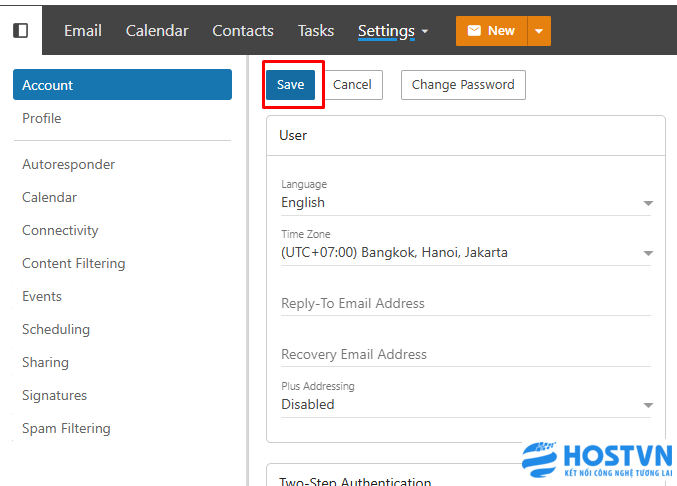Select Spam Filtering in sidebar

click(67, 429)
